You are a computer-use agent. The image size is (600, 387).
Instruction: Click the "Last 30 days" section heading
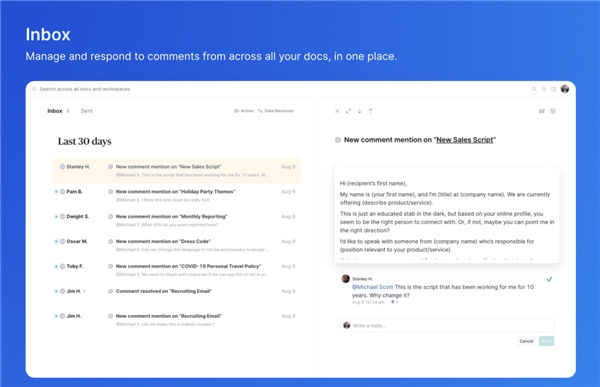[85, 142]
